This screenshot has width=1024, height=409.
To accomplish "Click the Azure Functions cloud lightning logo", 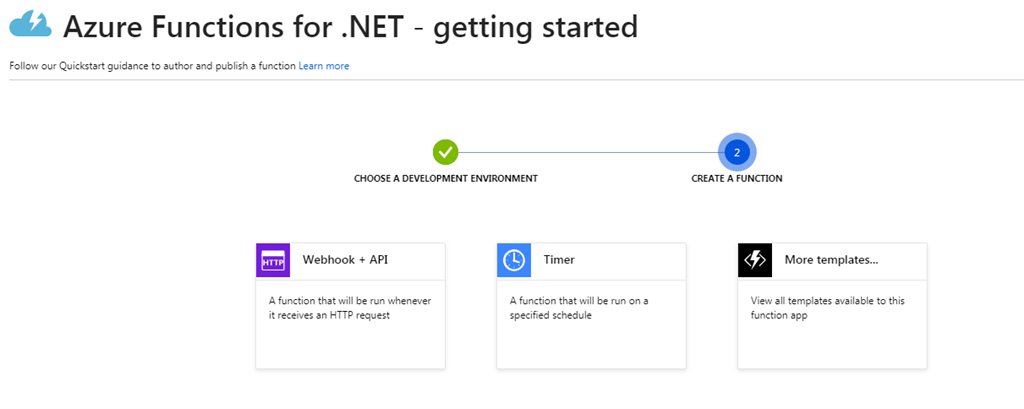I will pos(30,26).
